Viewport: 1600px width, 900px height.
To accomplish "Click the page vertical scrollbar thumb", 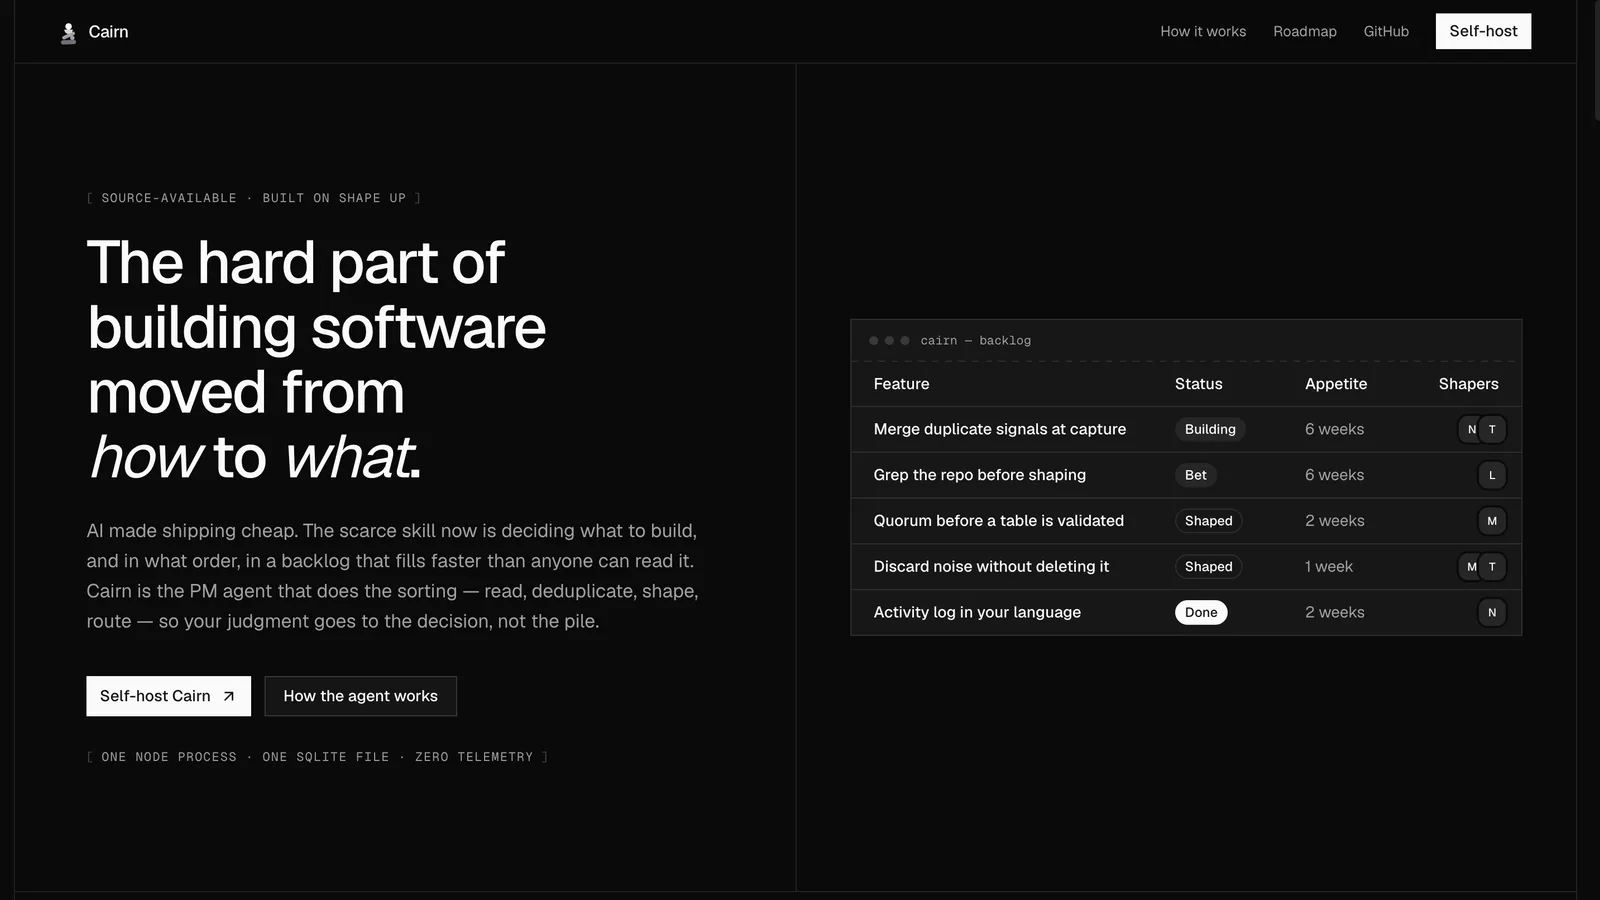I will [1597, 60].
